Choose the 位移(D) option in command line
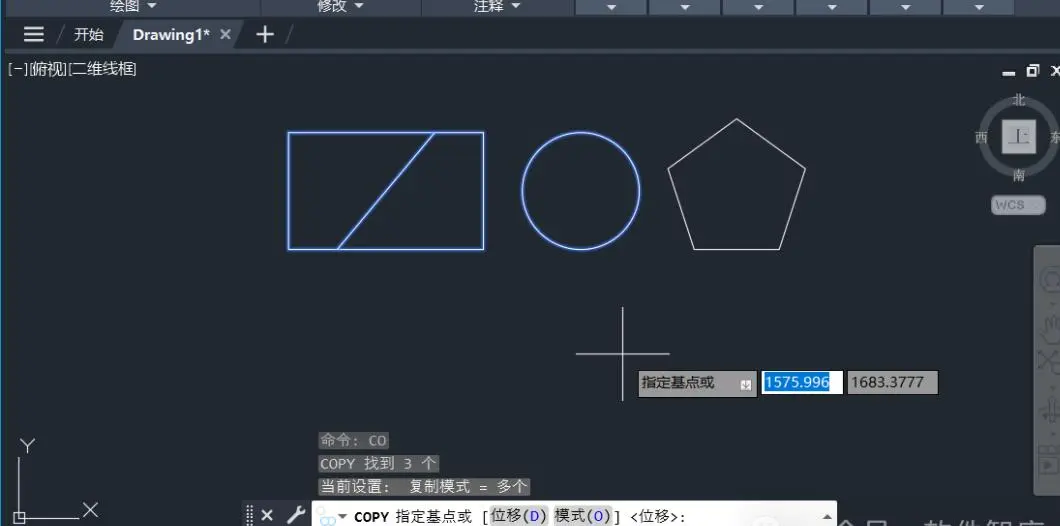 click(x=518, y=516)
